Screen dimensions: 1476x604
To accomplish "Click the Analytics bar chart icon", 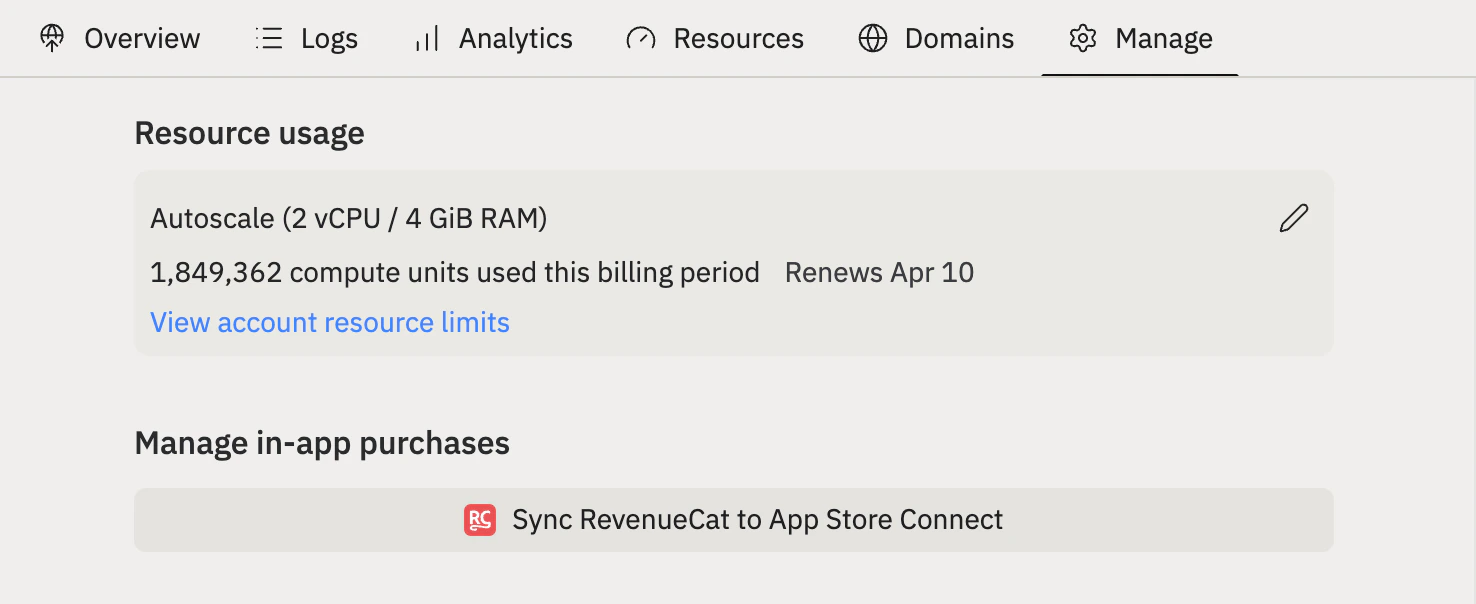I will coord(426,40).
